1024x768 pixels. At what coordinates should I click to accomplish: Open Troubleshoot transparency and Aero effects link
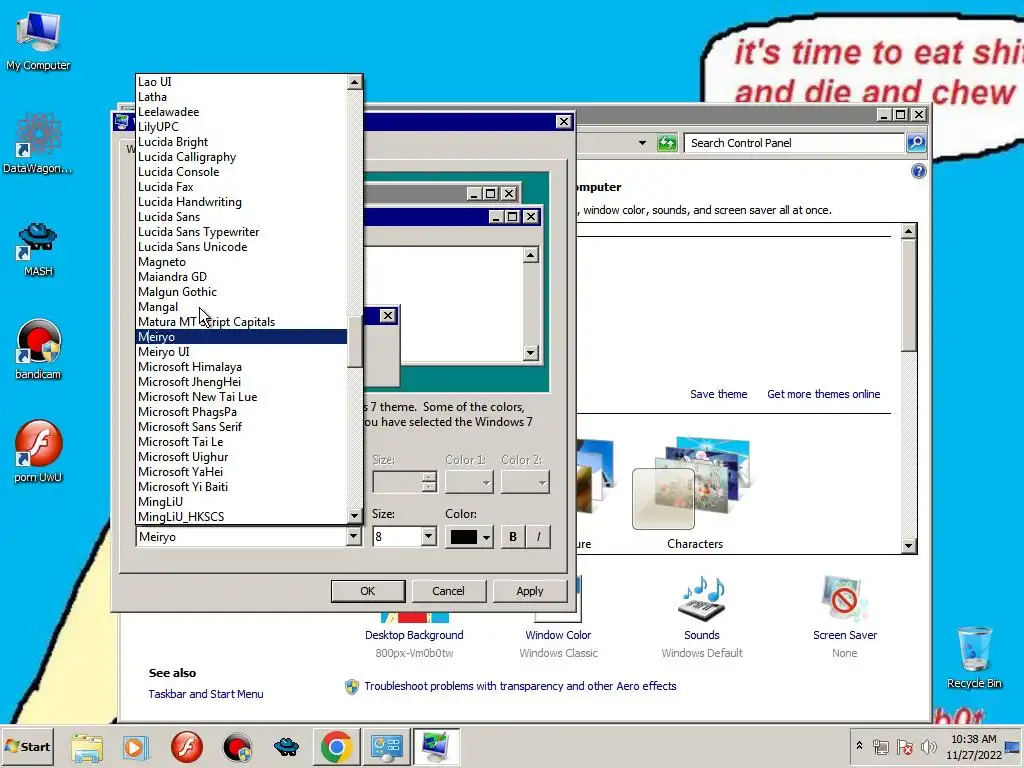(x=520, y=686)
